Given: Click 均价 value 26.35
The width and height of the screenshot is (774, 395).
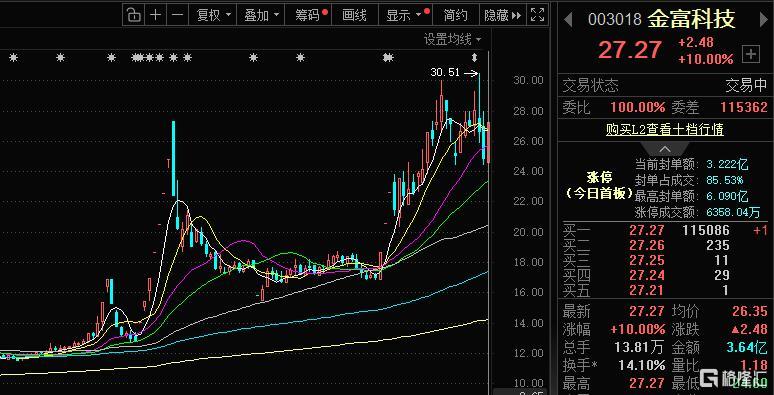Looking at the screenshot, I should pos(750,311).
